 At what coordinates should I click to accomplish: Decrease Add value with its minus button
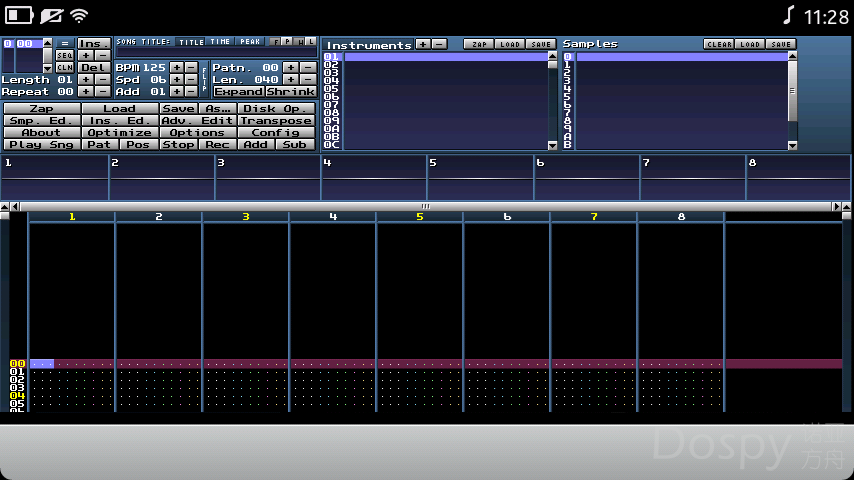click(x=191, y=92)
